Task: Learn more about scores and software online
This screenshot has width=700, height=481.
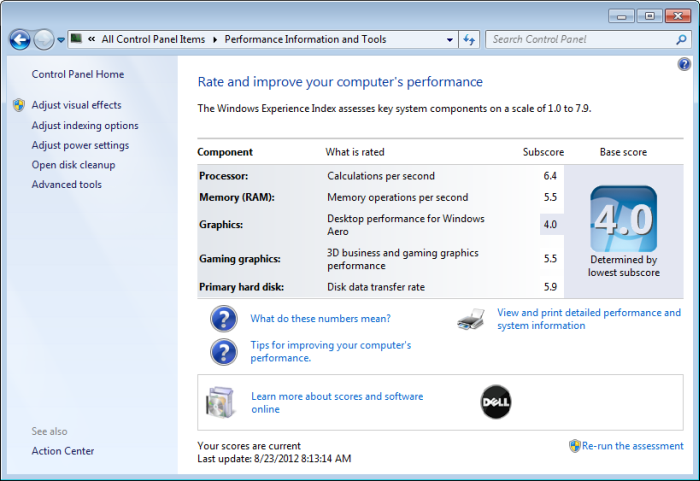Action: pos(337,402)
